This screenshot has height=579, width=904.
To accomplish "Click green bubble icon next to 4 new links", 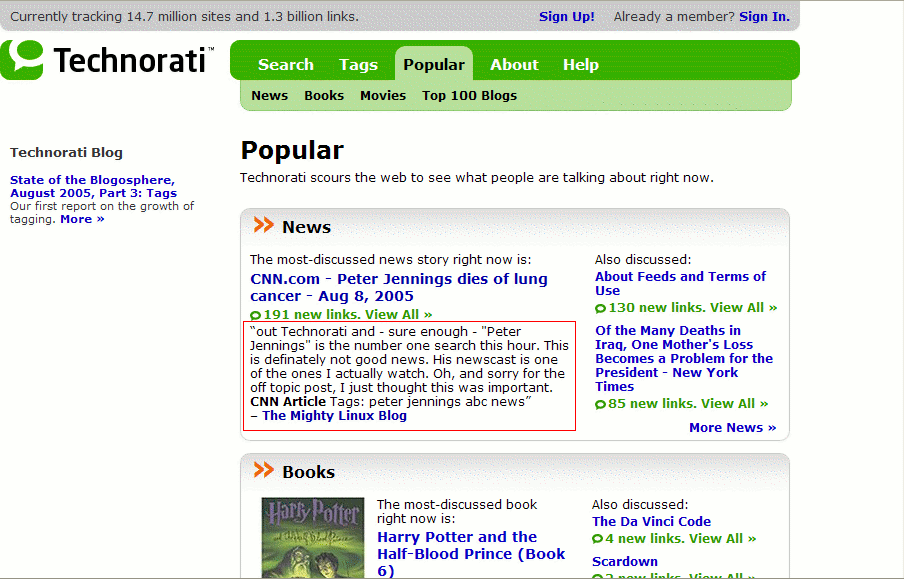I will (597, 539).
